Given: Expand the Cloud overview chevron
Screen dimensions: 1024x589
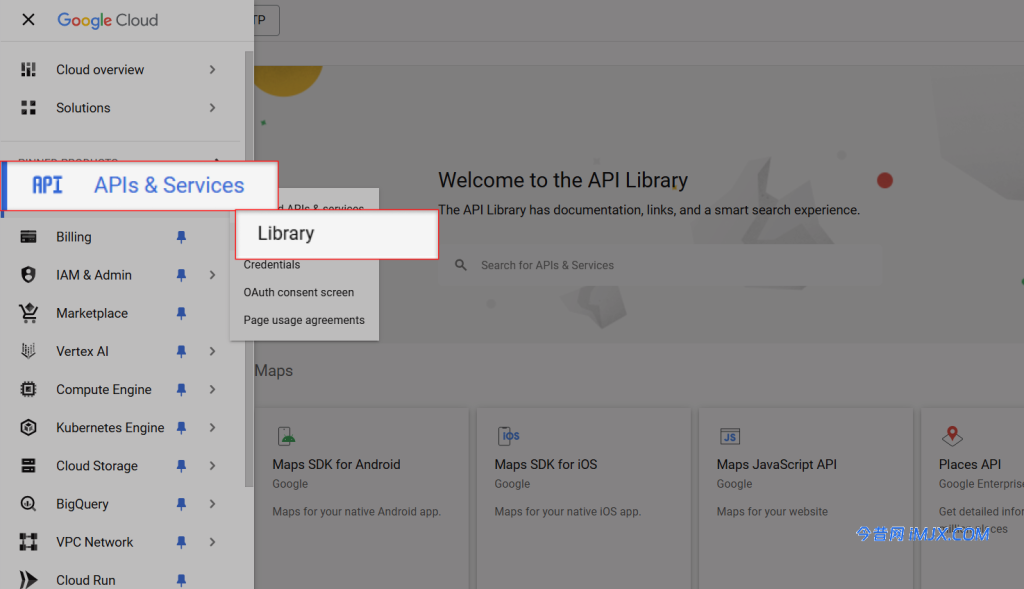Looking at the screenshot, I should 212,69.
